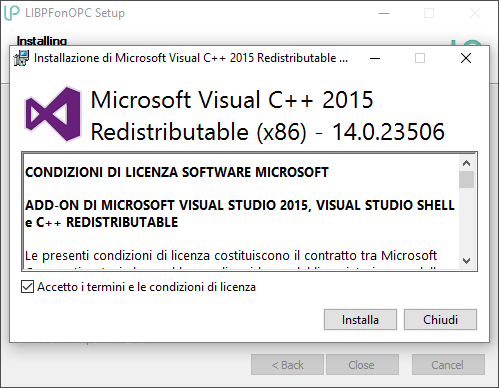Click the close button of LIBPFonOPC Setup window

475,13
